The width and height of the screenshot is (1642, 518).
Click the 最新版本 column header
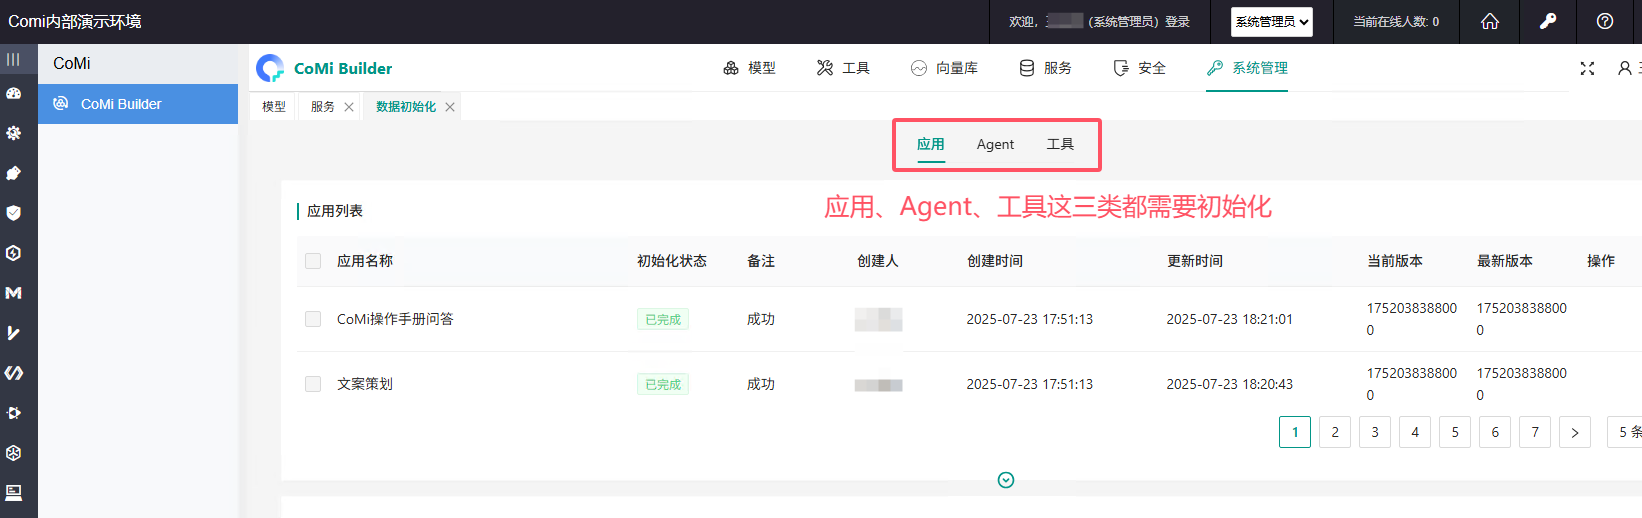(1505, 261)
